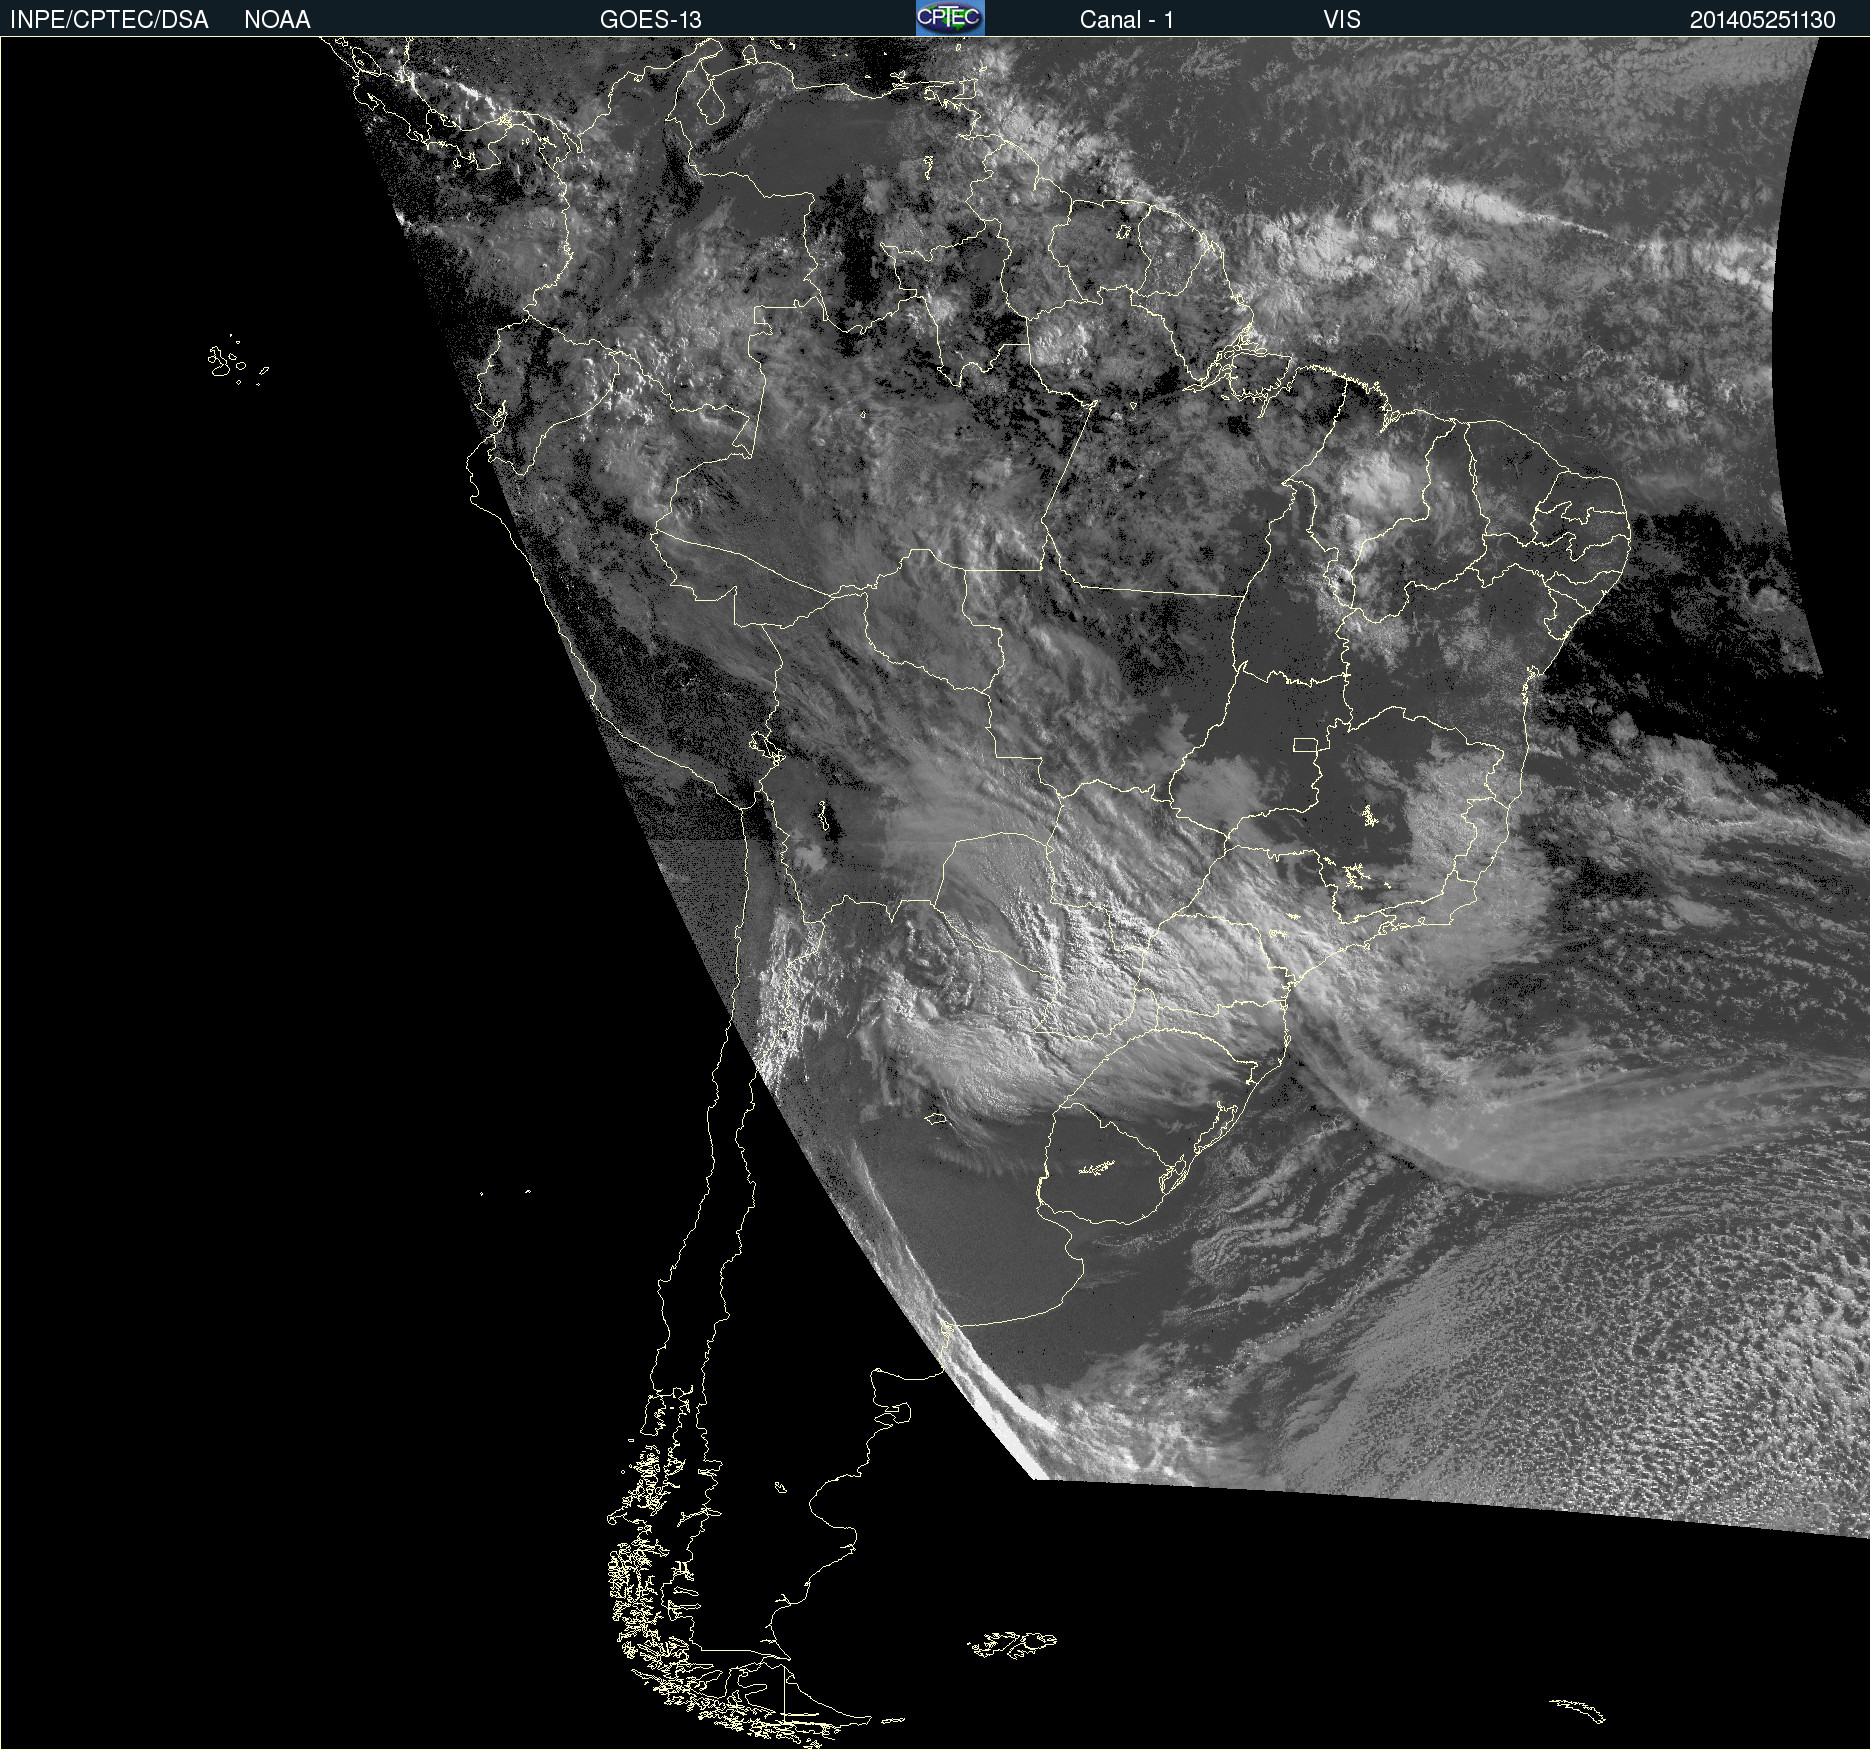
Task: Click the CPTEC logo in the header
Action: [950, 18]
